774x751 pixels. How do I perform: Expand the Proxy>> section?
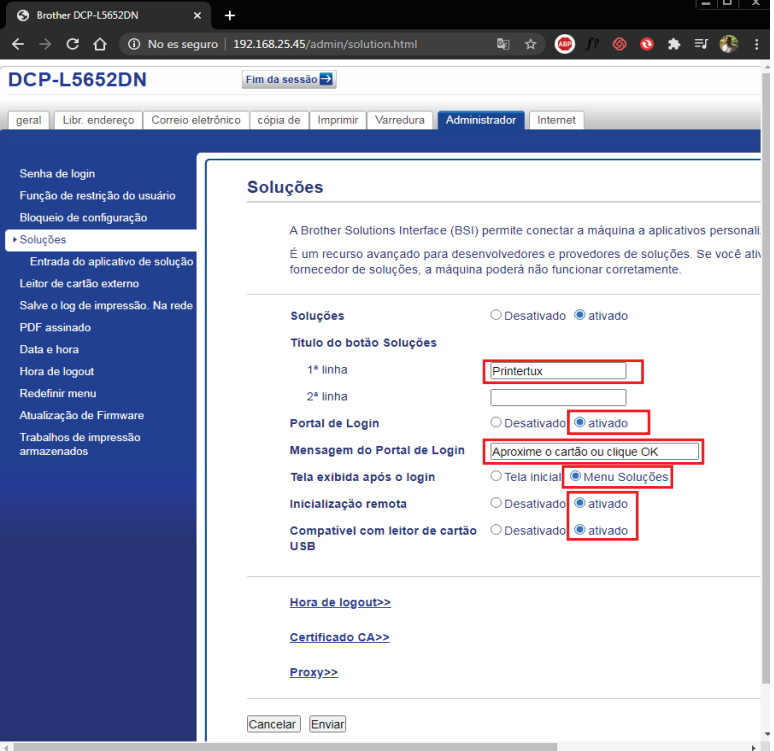click(x=314, y=673)
